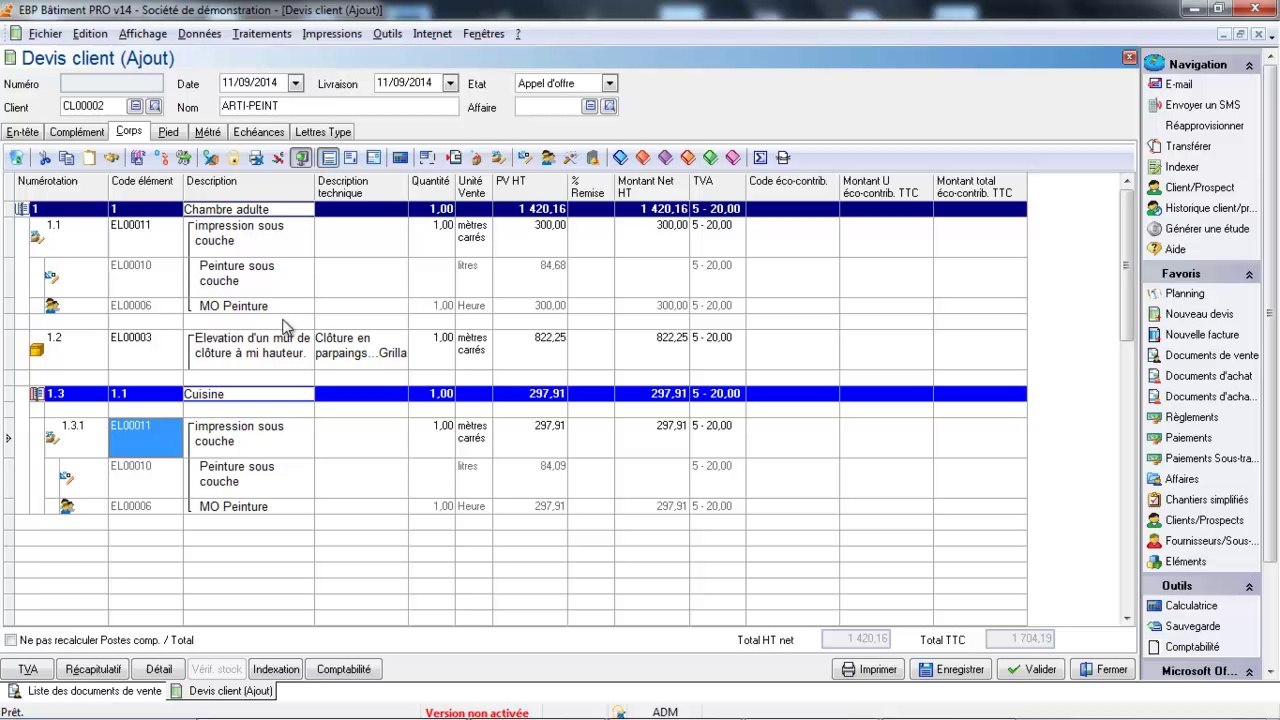Switch to the Complément tab
This screenshot has width=1280, height=720.
tap(77, 132)
